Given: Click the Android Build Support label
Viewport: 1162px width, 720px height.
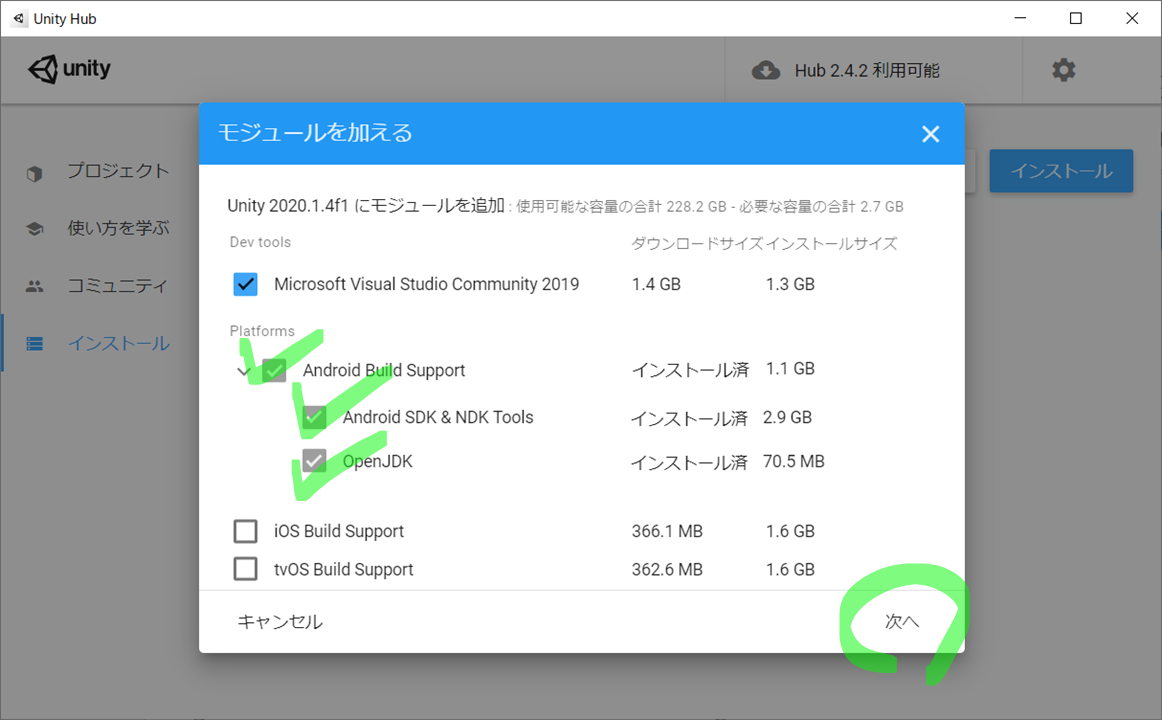Looking at the screenshot, I should (384, 370).
